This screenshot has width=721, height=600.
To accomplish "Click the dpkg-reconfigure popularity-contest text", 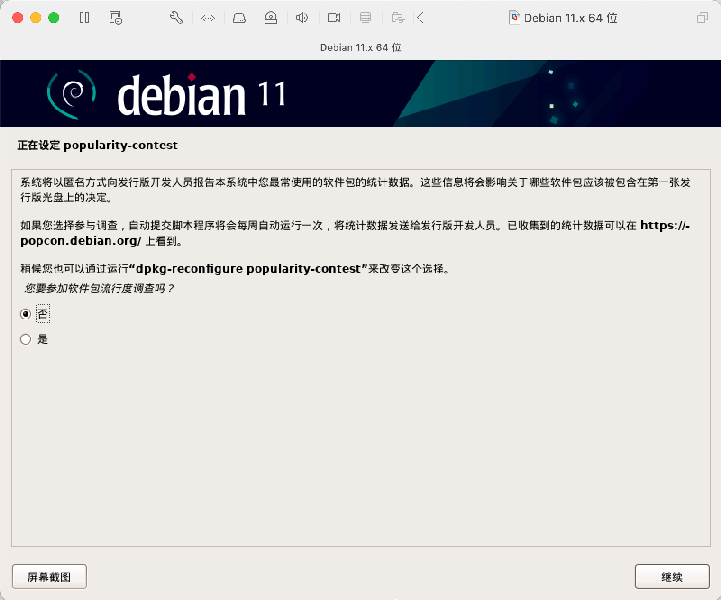I will point(248,269).
